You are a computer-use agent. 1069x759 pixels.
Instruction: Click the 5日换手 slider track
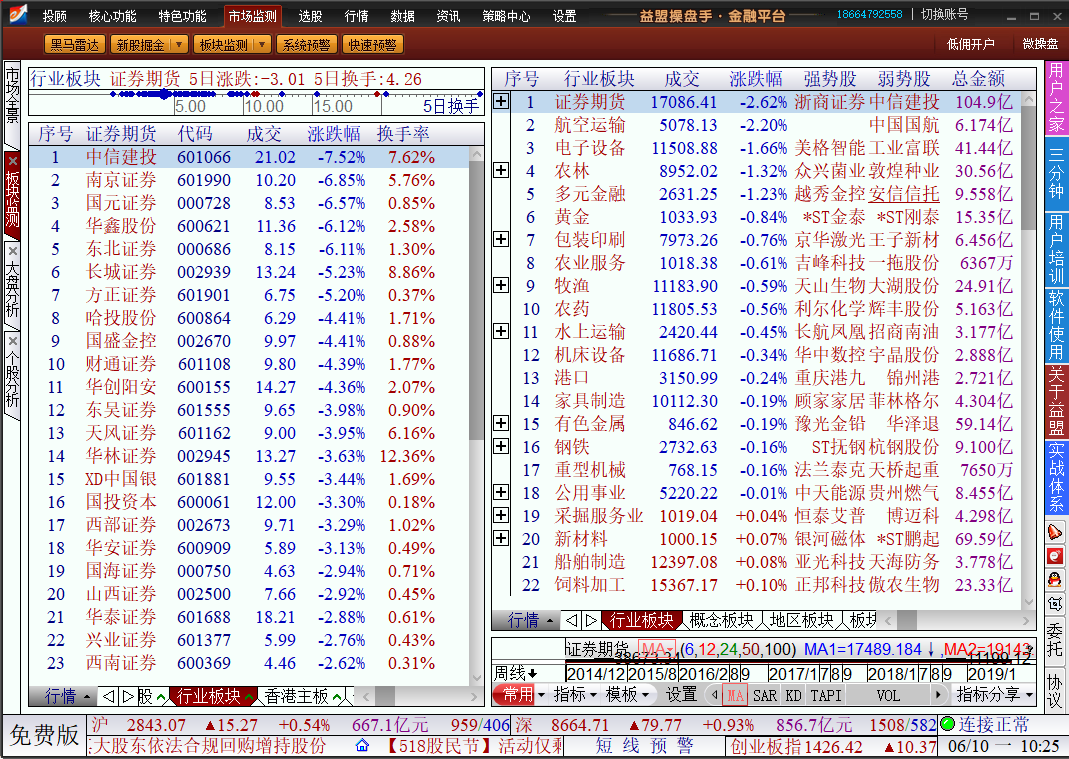click(256, 94)
